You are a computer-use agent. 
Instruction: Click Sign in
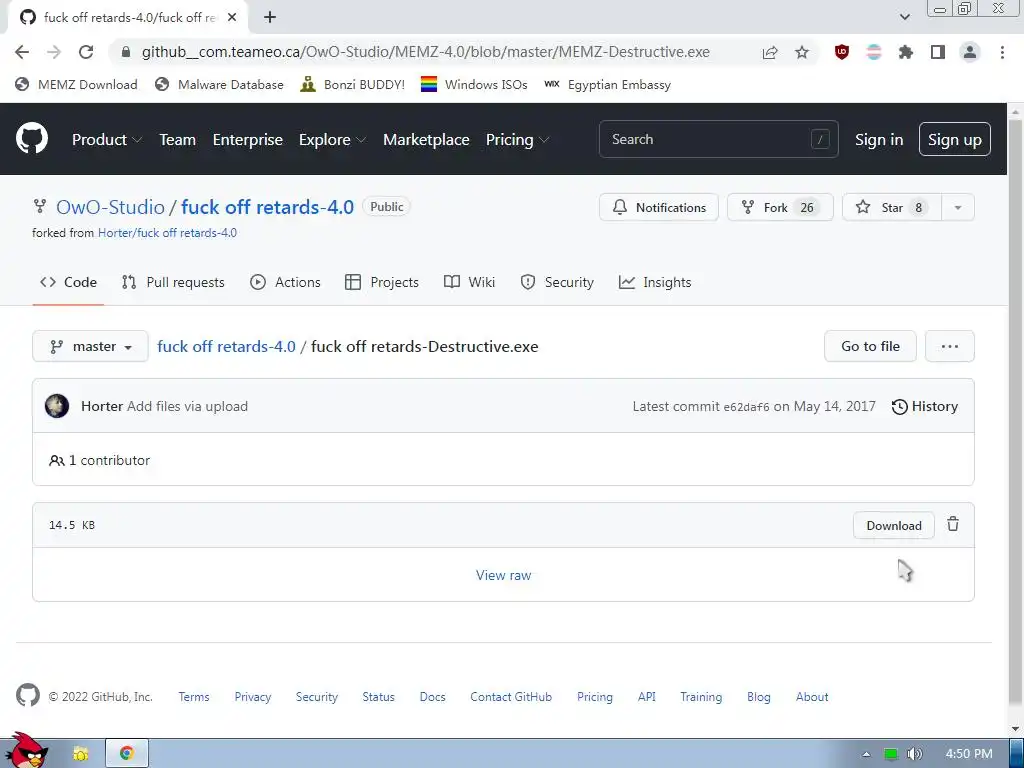click(x=879, y=140)
